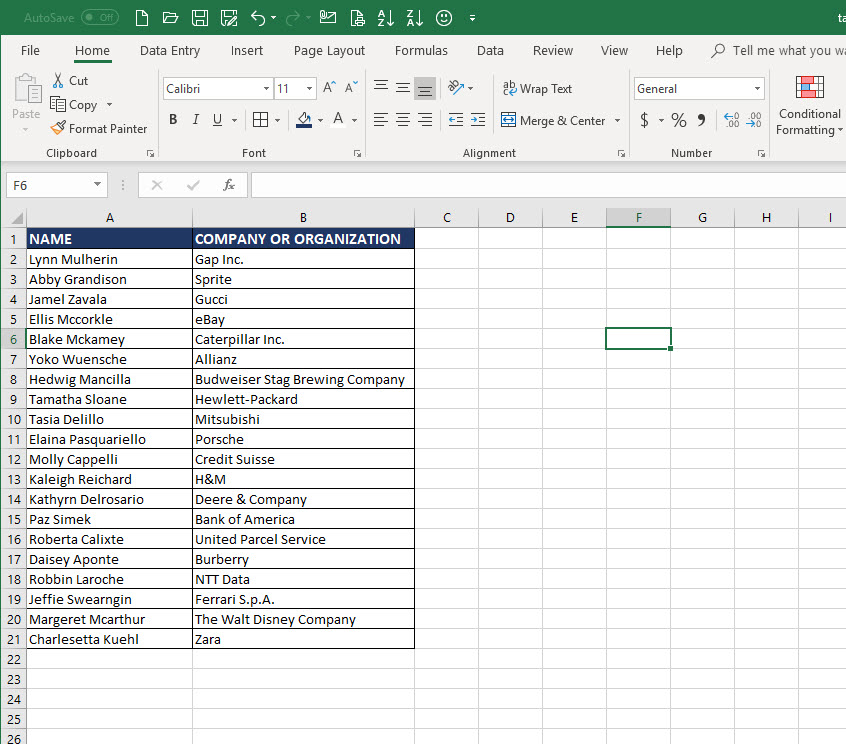Click the smiley feedback icon

pos(444,18)
